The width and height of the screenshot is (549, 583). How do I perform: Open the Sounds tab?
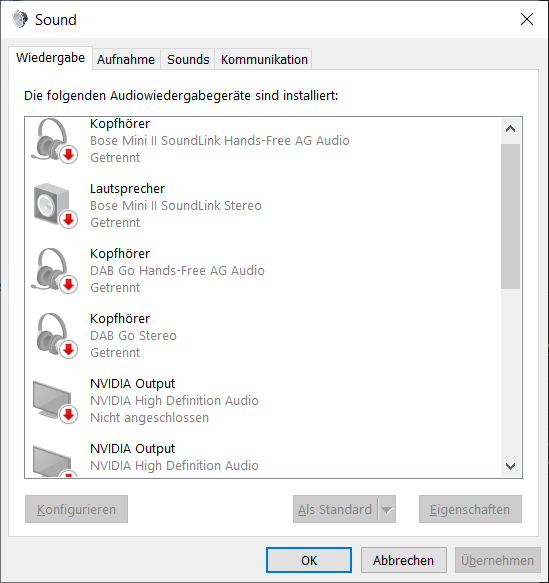point(188,59)
